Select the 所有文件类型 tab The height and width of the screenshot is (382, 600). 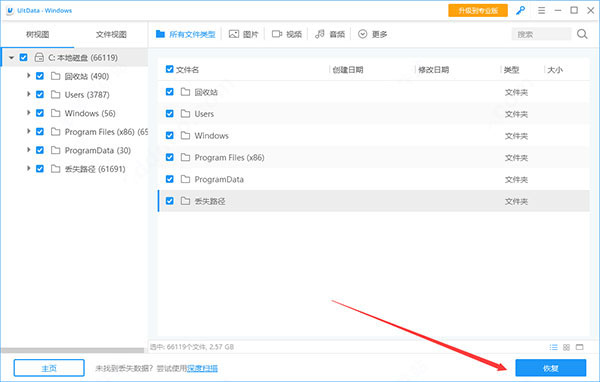pyautogui.click(x=186, y=34)
